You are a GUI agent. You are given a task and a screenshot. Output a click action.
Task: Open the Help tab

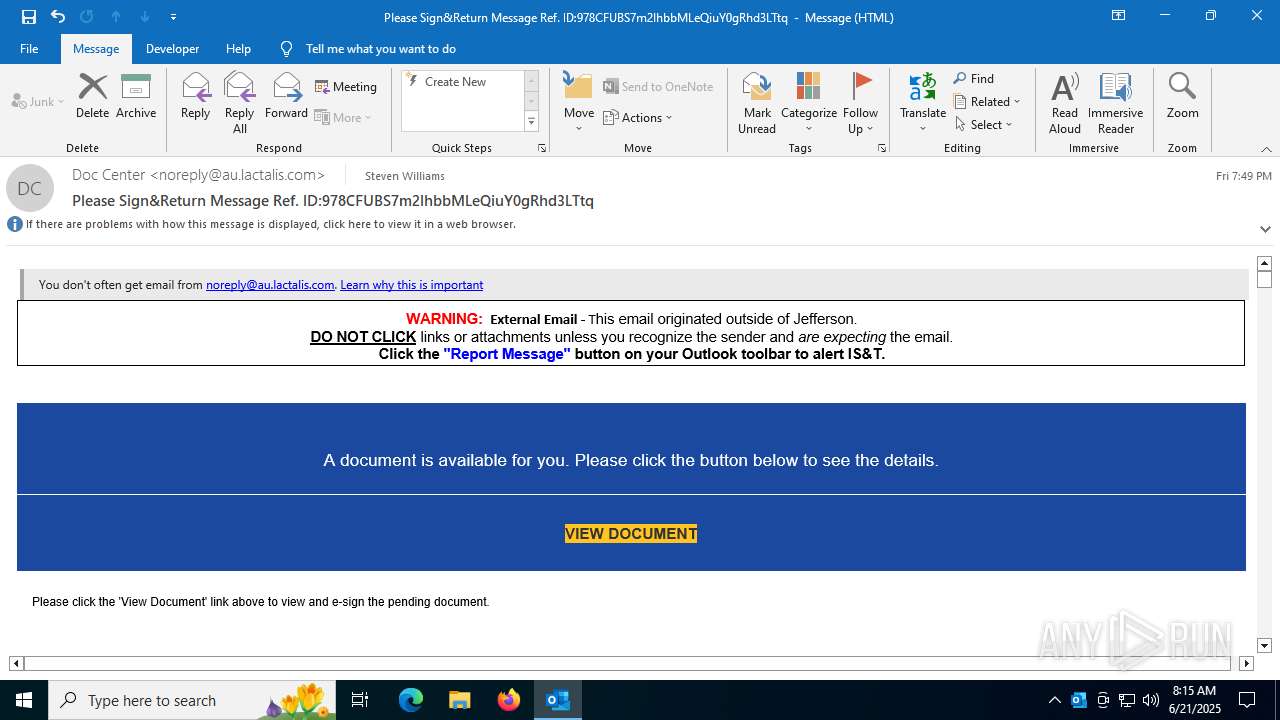click(238, 49)
